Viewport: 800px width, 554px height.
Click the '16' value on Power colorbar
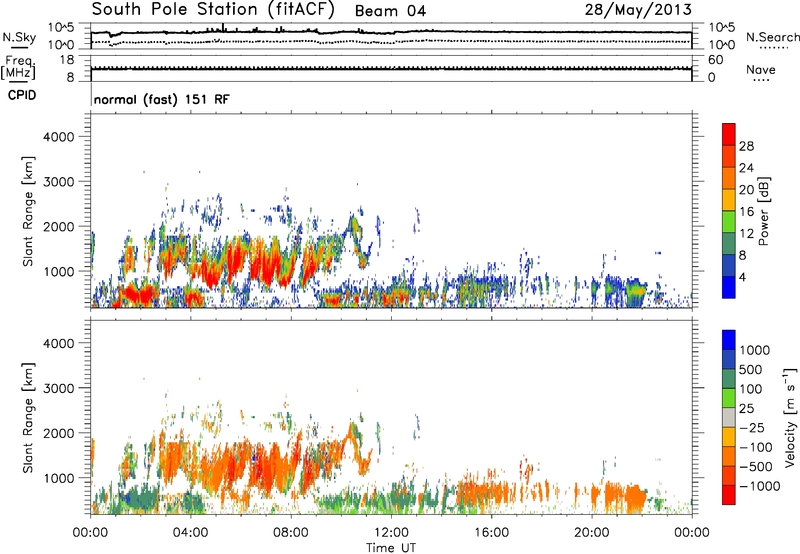point(746,212)
